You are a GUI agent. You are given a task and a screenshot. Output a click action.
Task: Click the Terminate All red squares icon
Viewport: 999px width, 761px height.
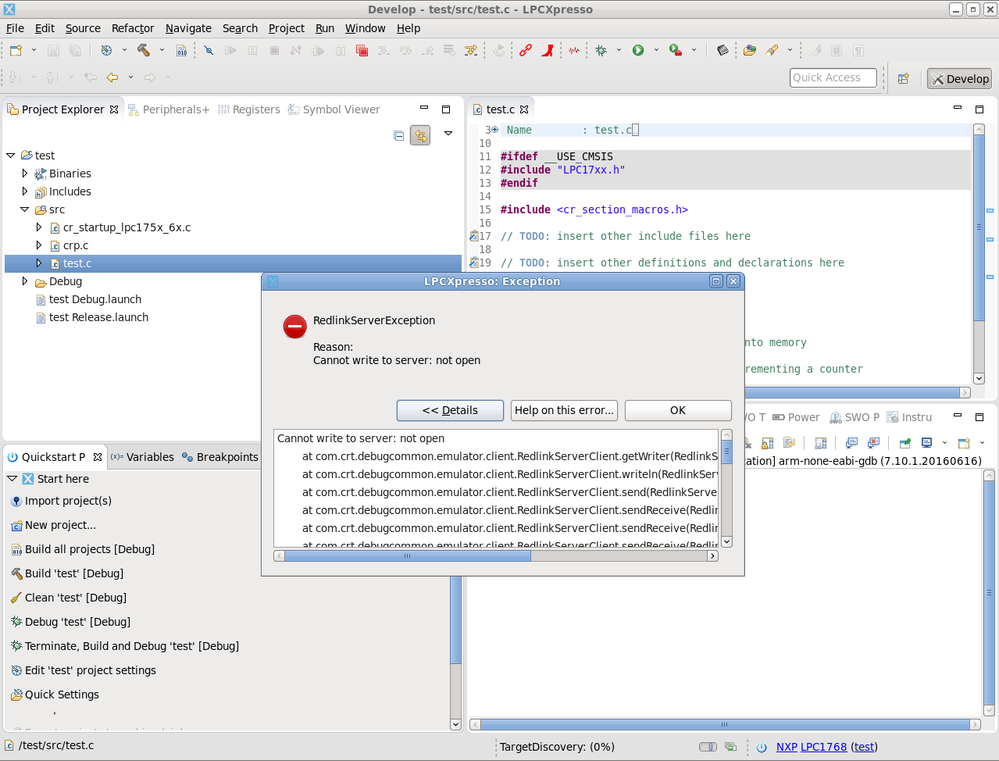362,50
